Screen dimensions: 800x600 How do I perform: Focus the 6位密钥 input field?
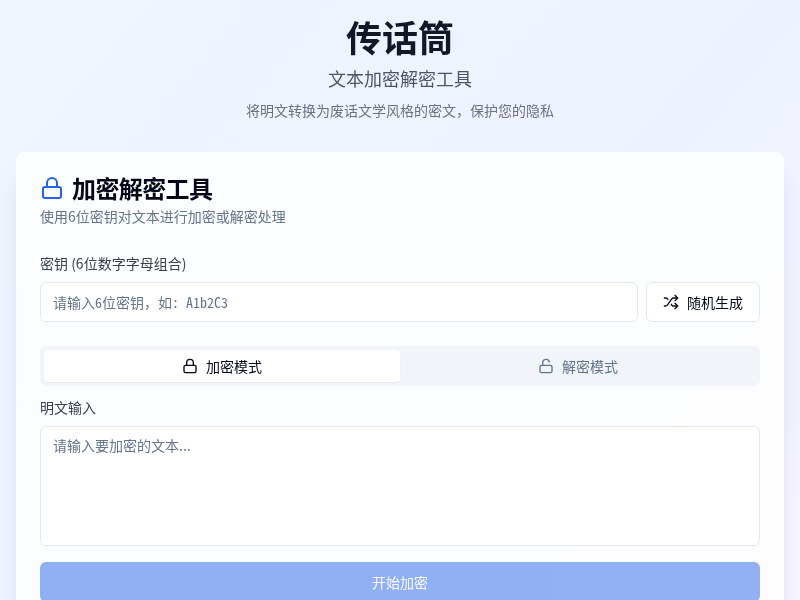(339, 303)
